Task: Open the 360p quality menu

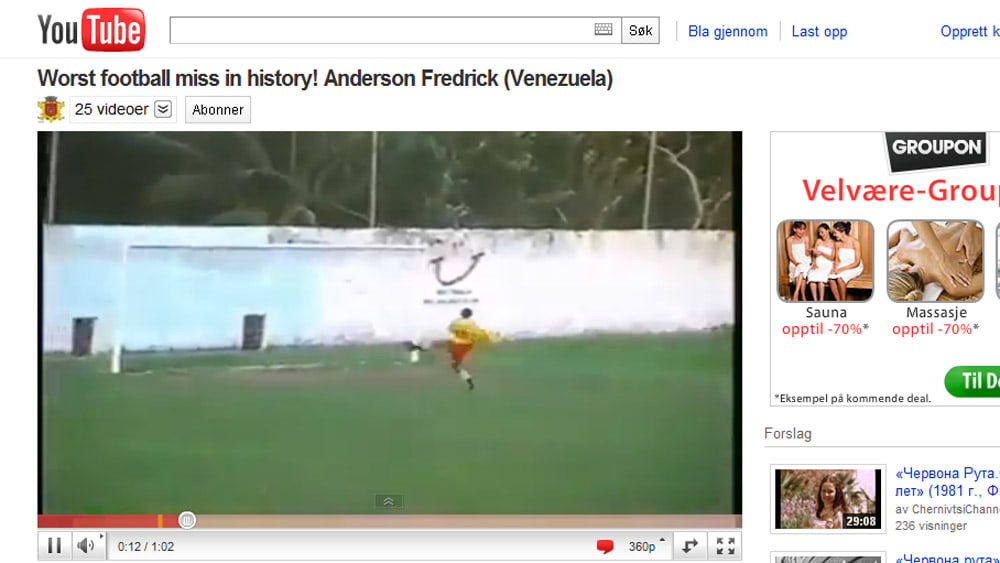Action: coord(645,546)
